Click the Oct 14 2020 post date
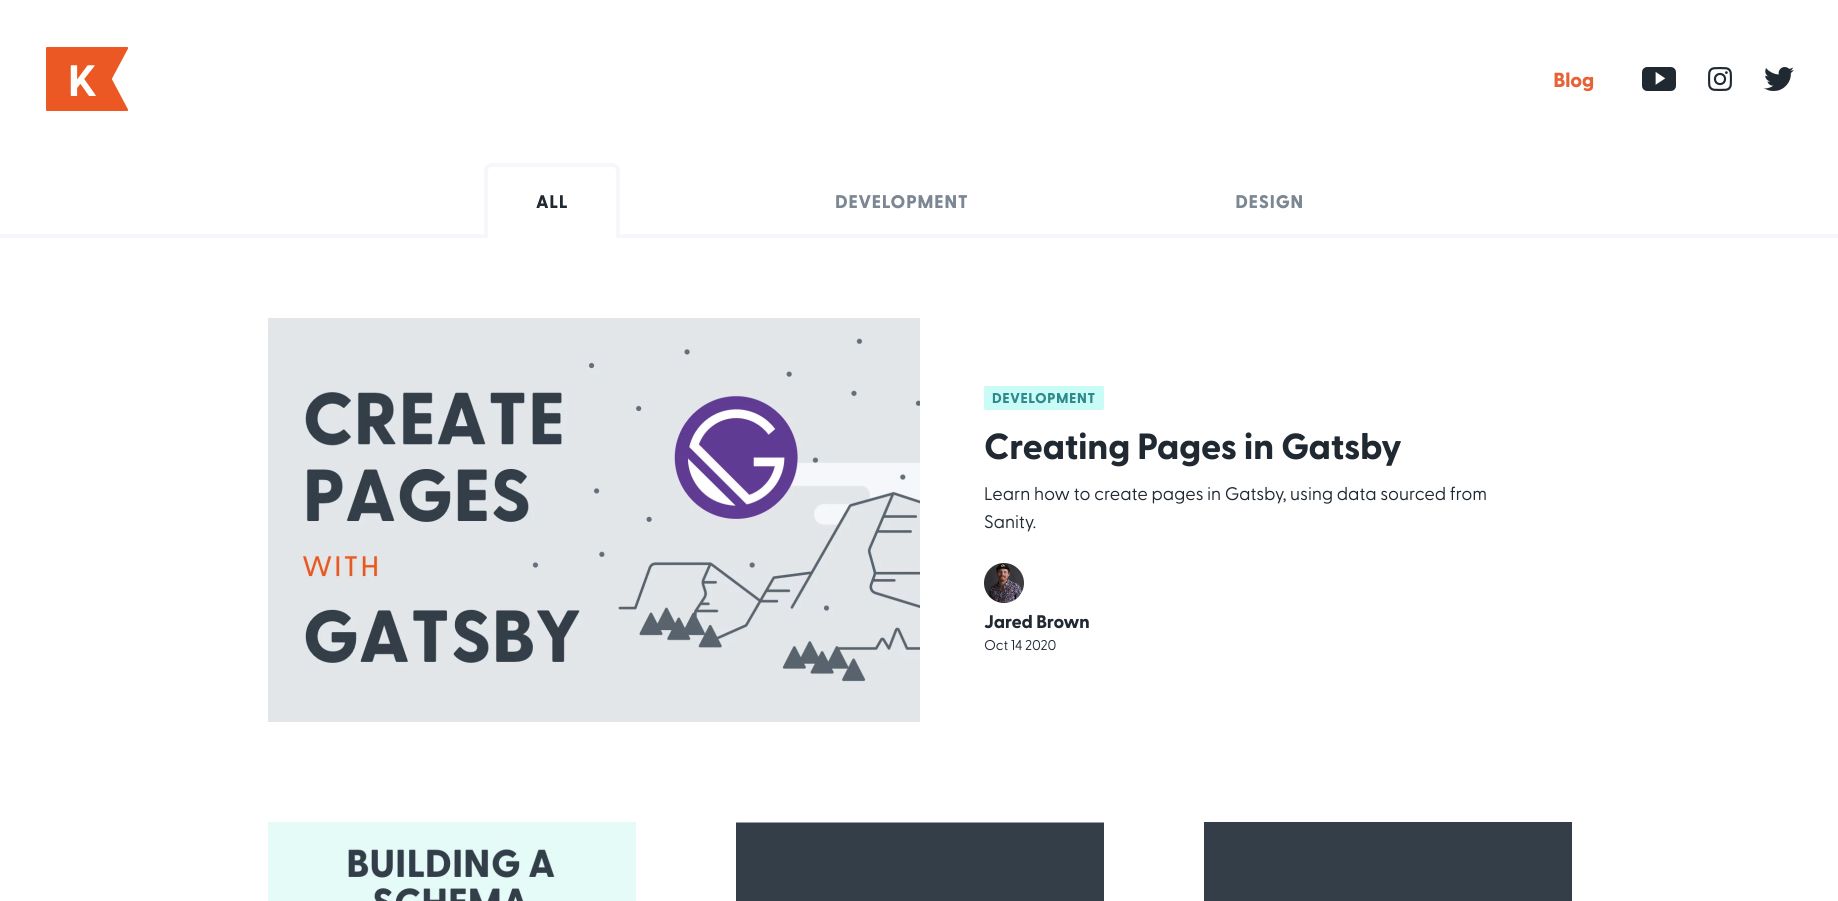The image size is (1838, 901). (x=1020, y=645)
